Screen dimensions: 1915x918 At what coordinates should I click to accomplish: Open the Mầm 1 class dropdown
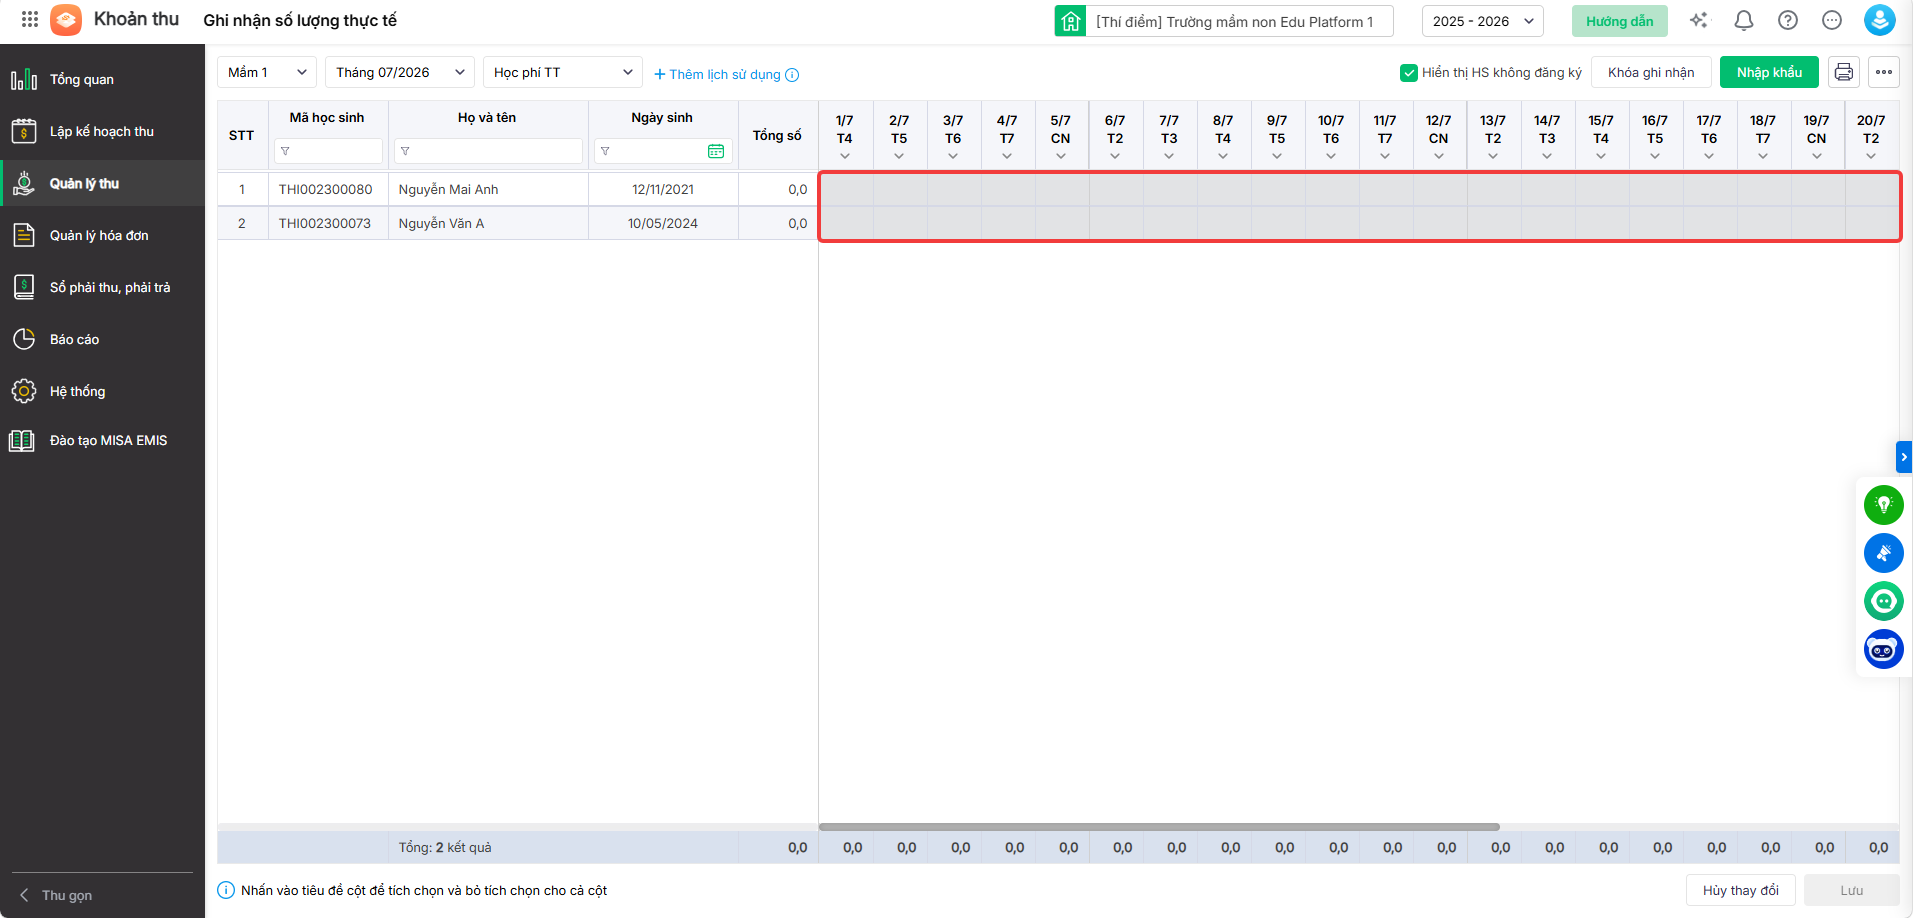(267, 72)
